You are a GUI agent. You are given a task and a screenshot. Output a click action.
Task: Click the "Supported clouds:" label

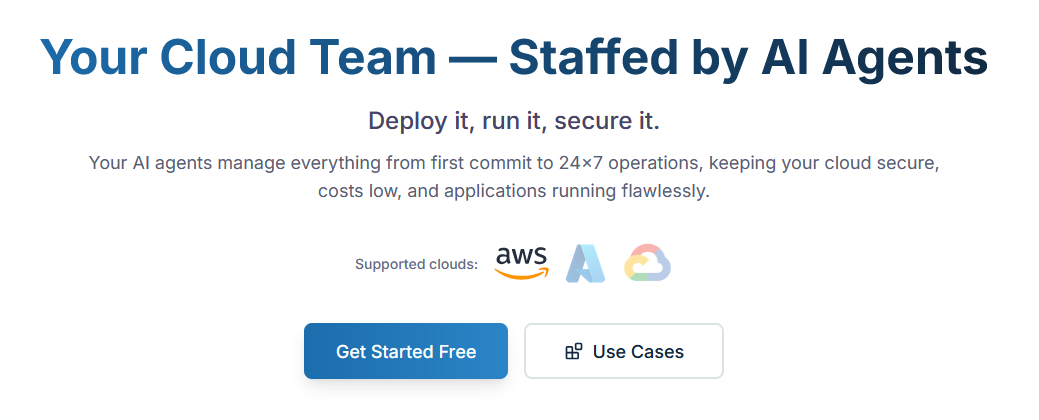(416, 265)
